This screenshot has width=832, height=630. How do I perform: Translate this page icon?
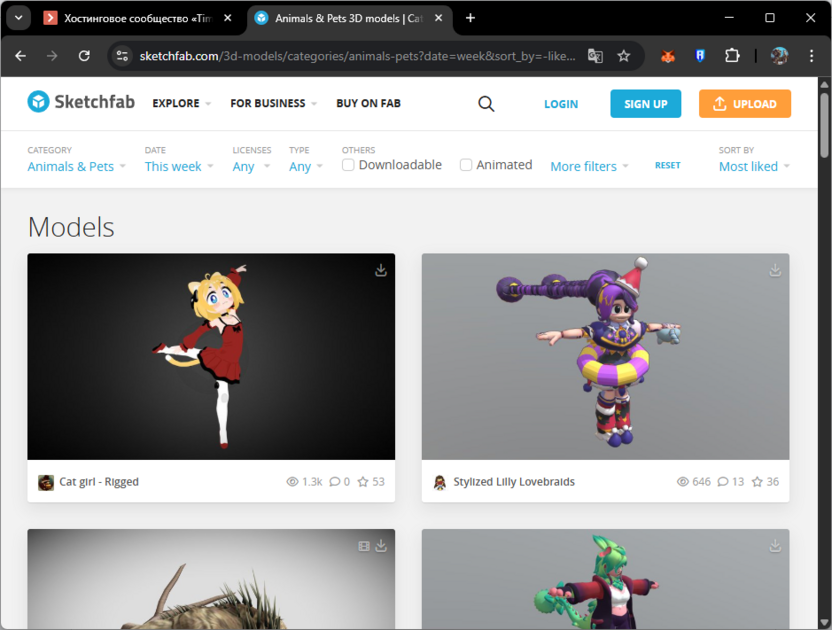click(595, 56)
